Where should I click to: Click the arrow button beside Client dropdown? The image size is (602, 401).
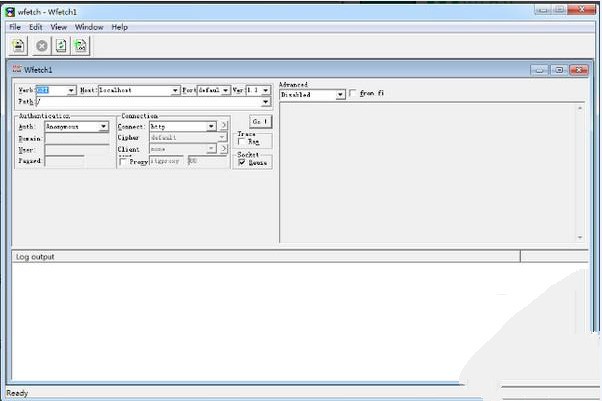click(224, 148)
